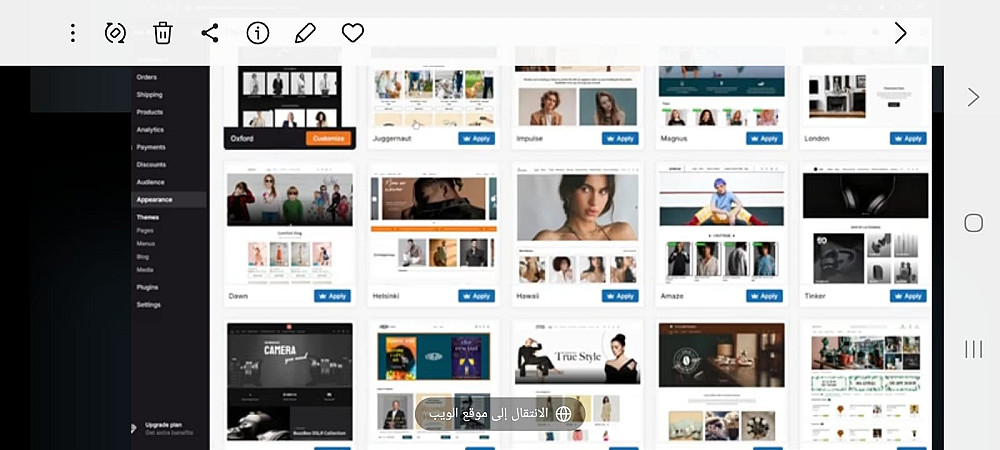Apply the London theme
The width and height of the screenshot is (1000, 450).
click(908, 138)
